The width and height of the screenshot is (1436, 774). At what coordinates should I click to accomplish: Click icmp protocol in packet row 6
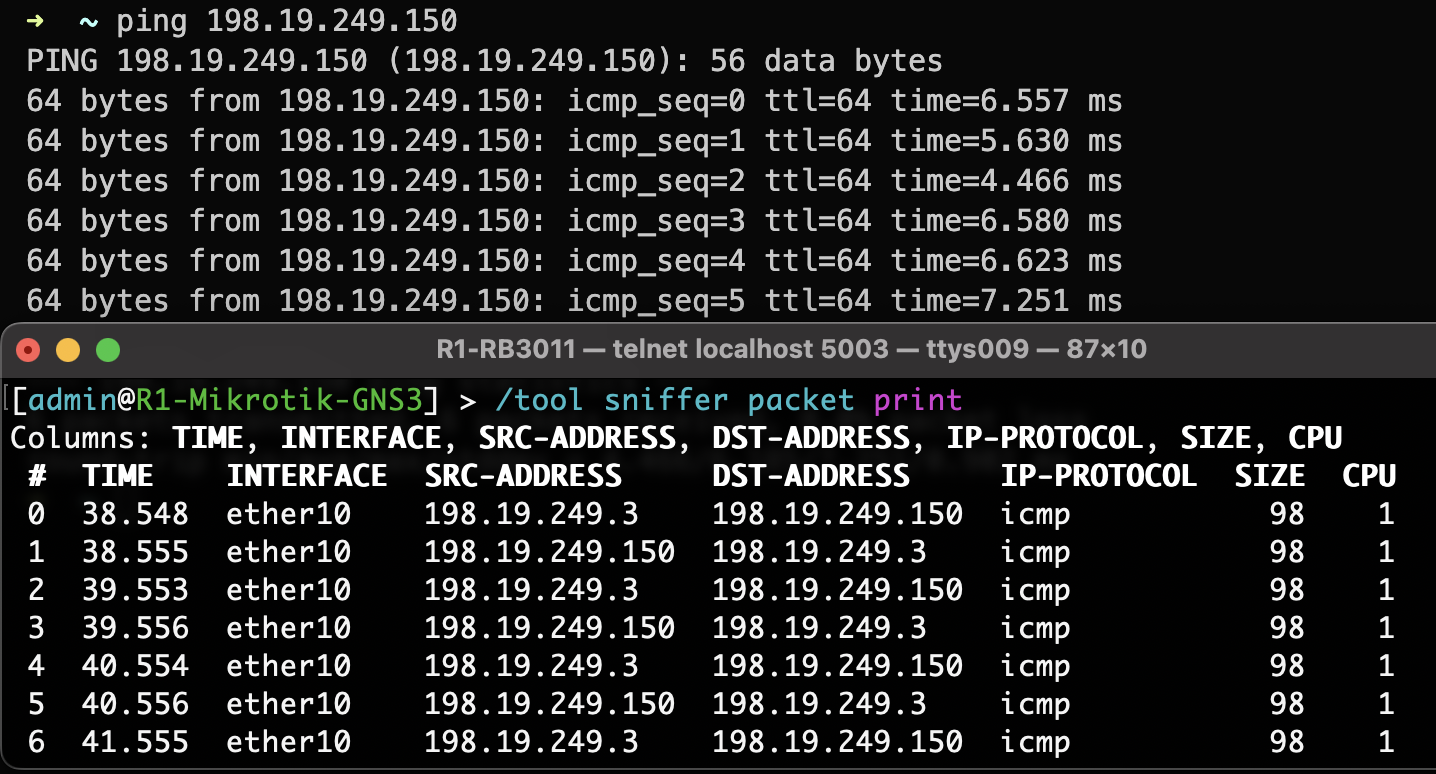point(1035,742)
